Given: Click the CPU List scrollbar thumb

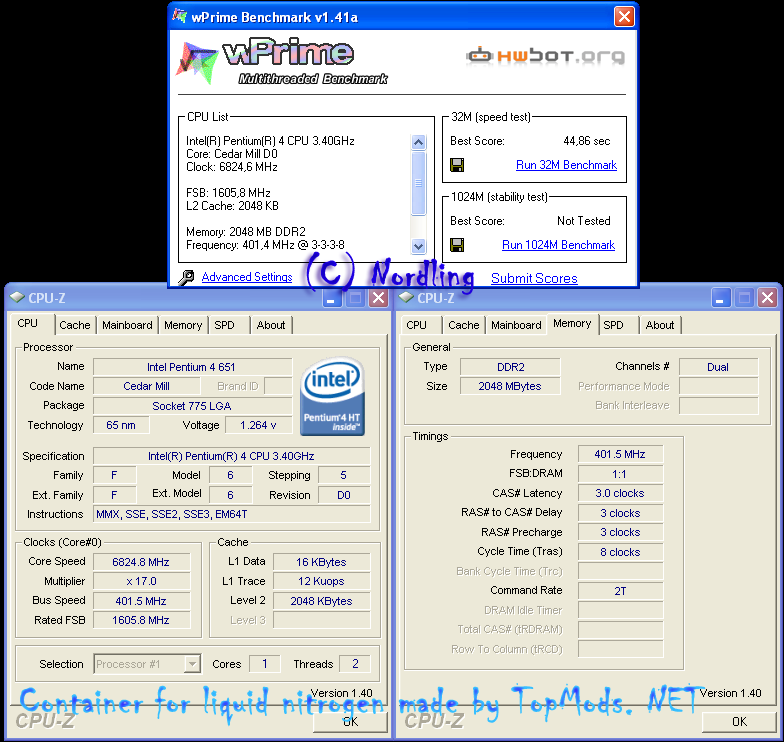Looking at the screenshot, I should [x=418, y=183].
